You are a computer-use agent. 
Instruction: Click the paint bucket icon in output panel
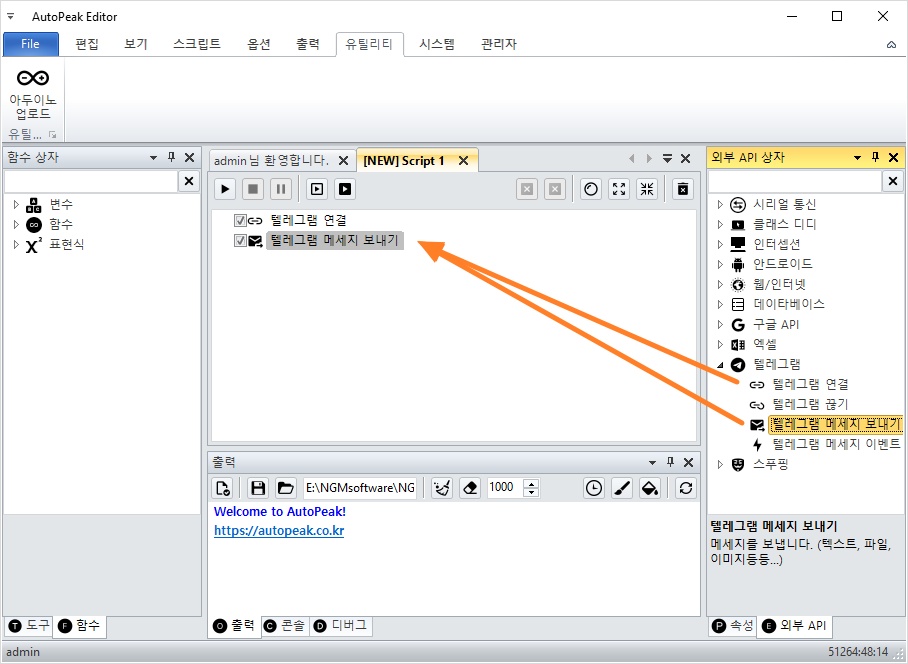pos(650,488)
